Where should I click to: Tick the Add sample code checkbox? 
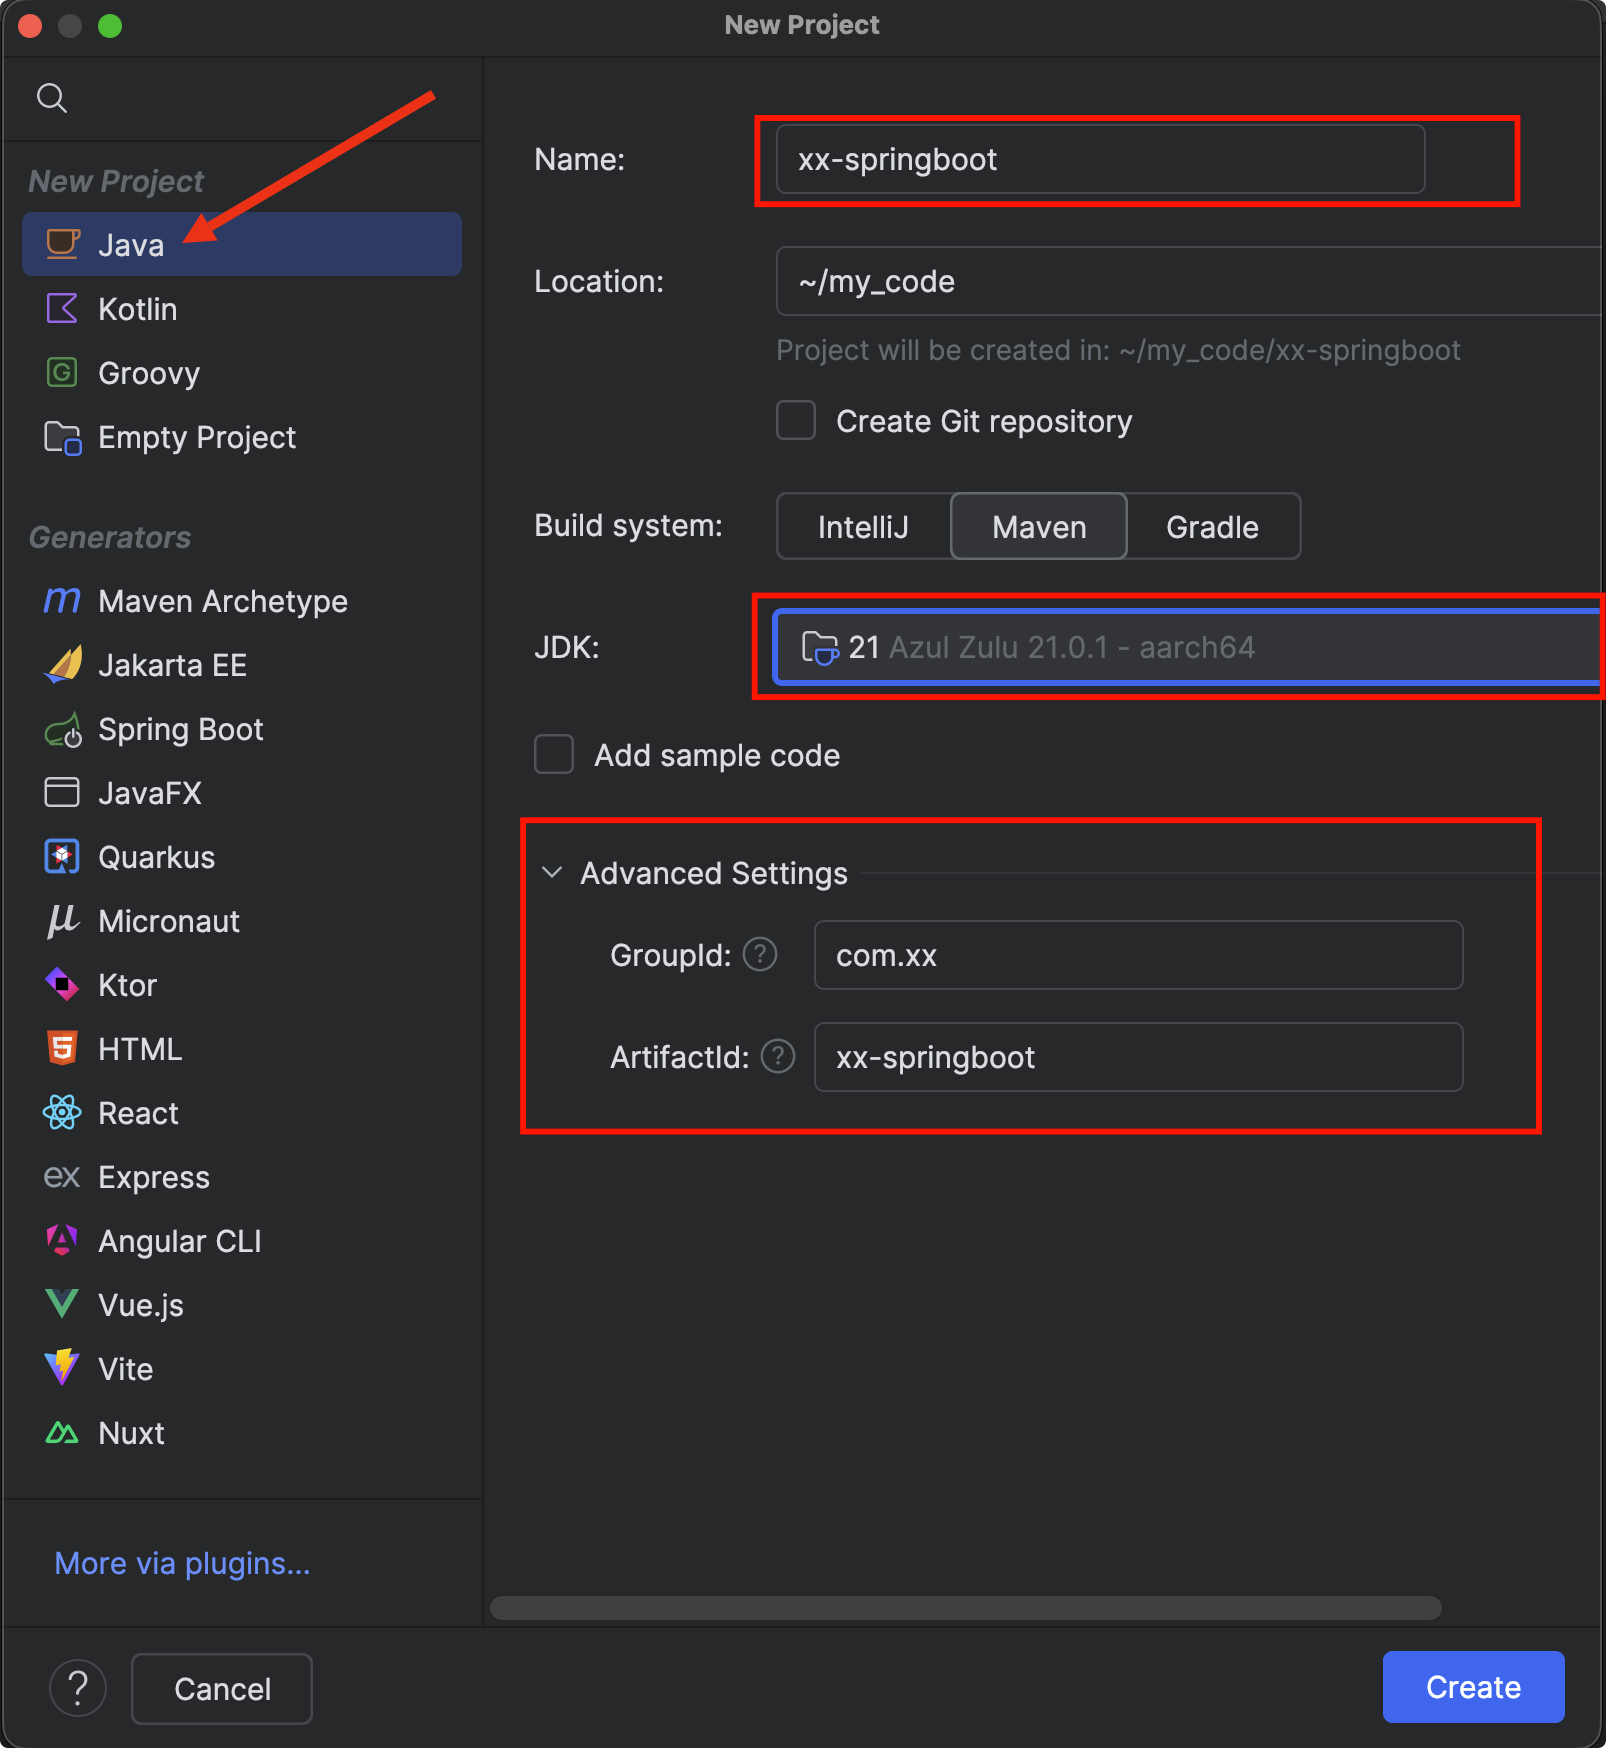coord(554,755)
